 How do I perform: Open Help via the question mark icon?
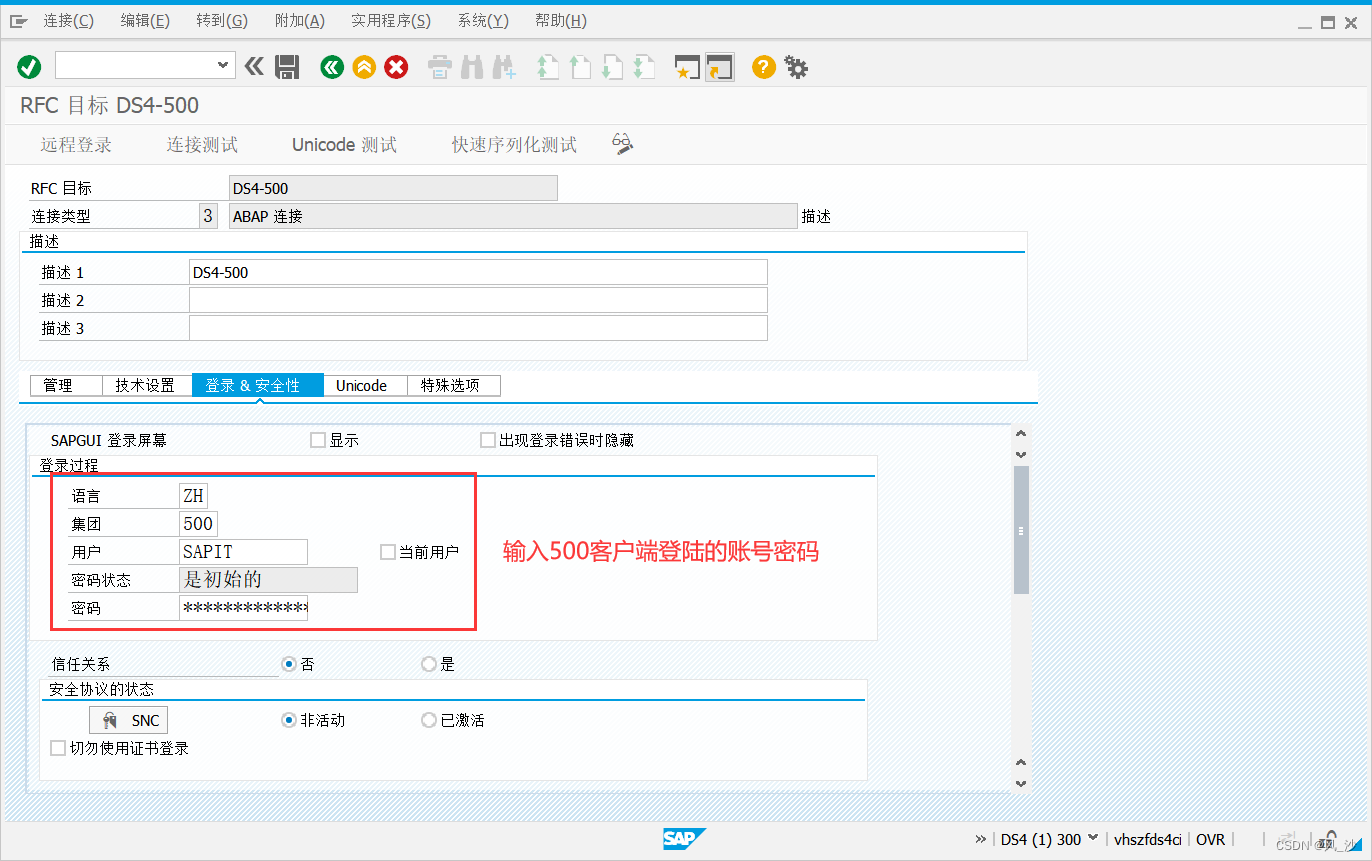pos(764,67)
